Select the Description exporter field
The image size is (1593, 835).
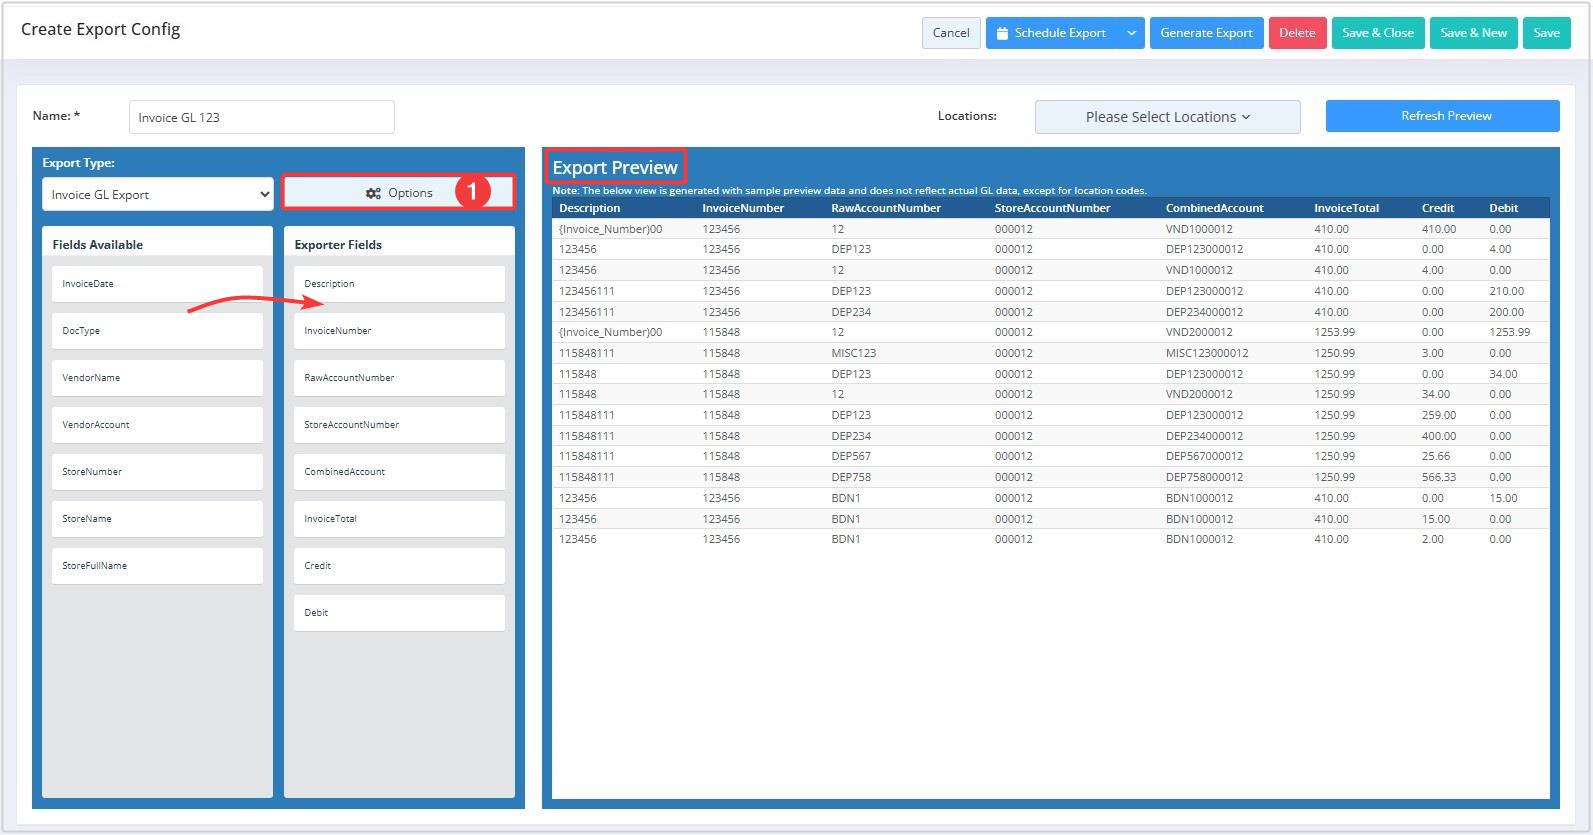[x=399, y=284]
